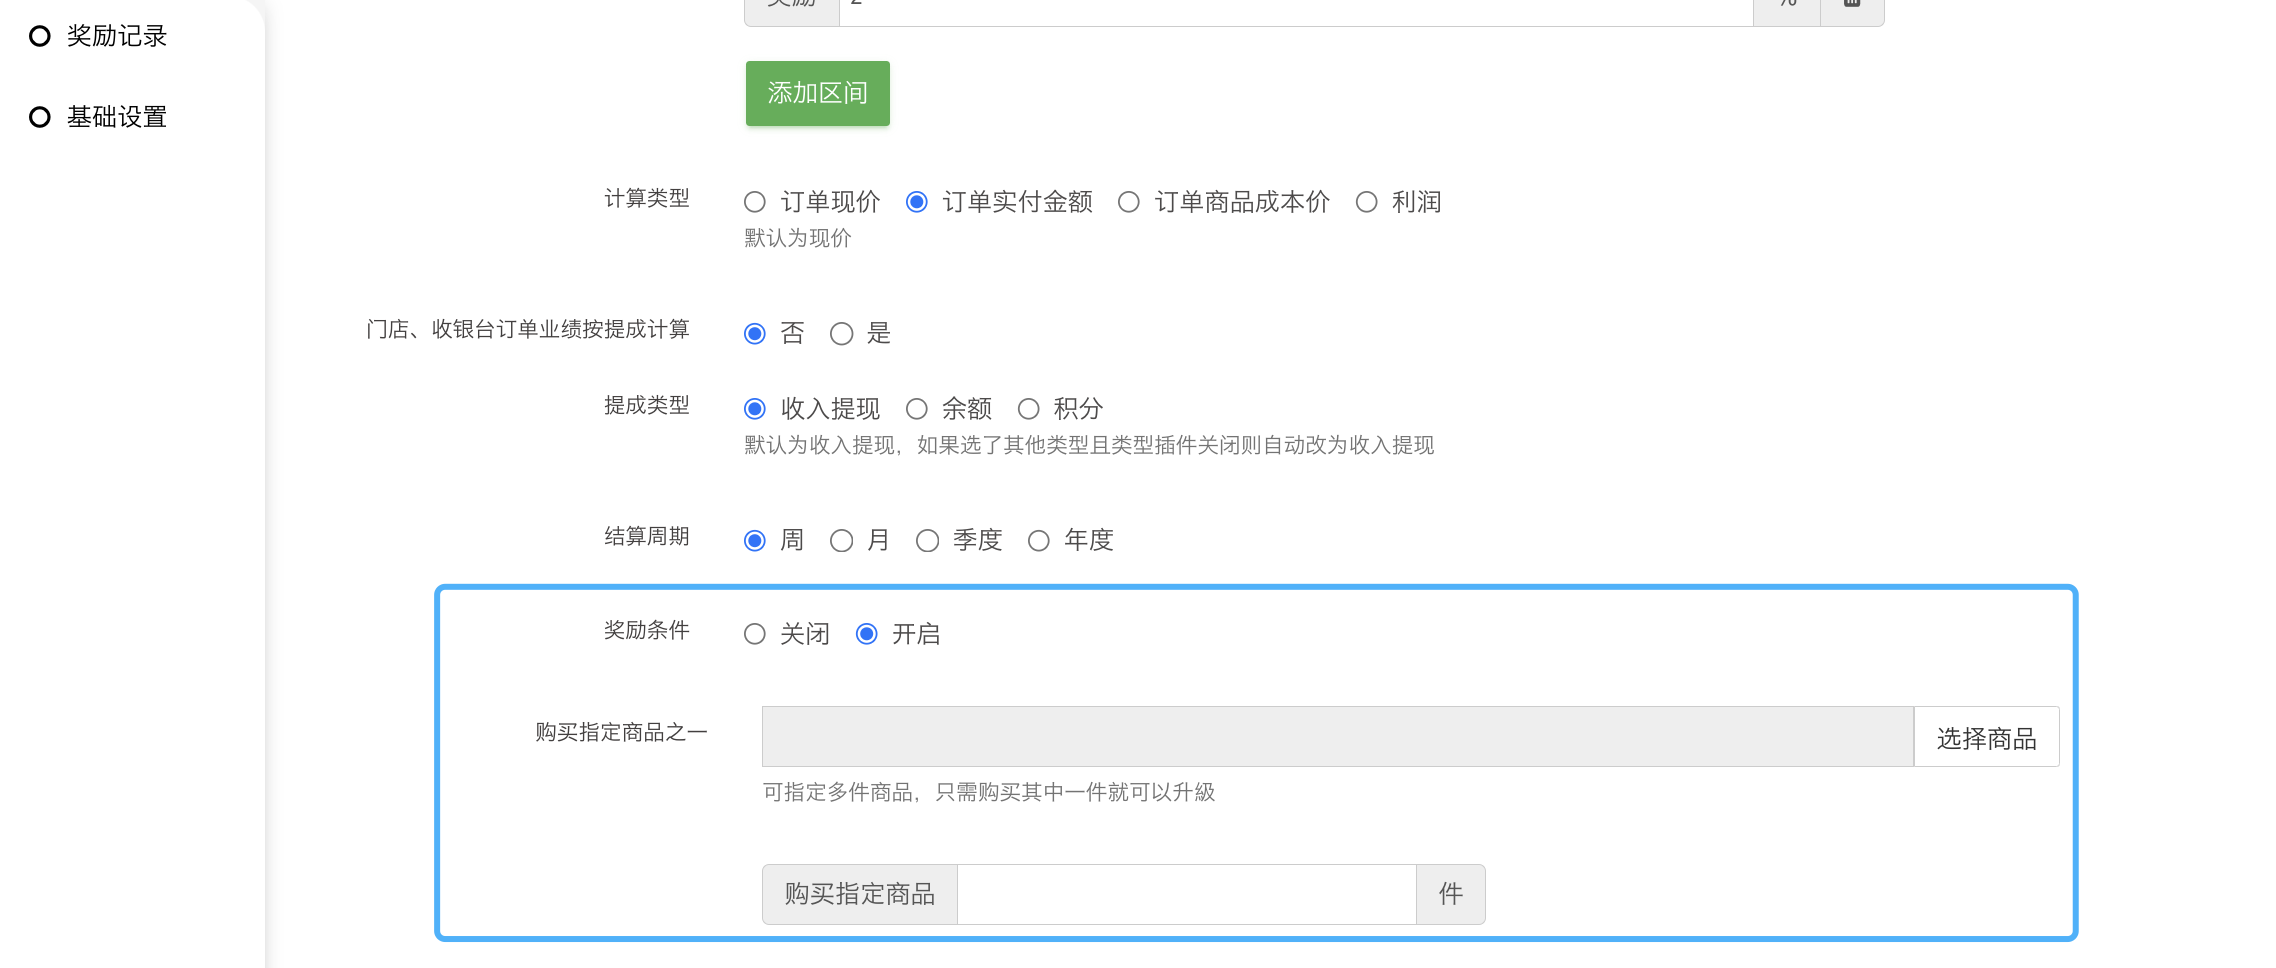
Task: Select the 利润 calculation type
Action: (x=1366, y=203)
